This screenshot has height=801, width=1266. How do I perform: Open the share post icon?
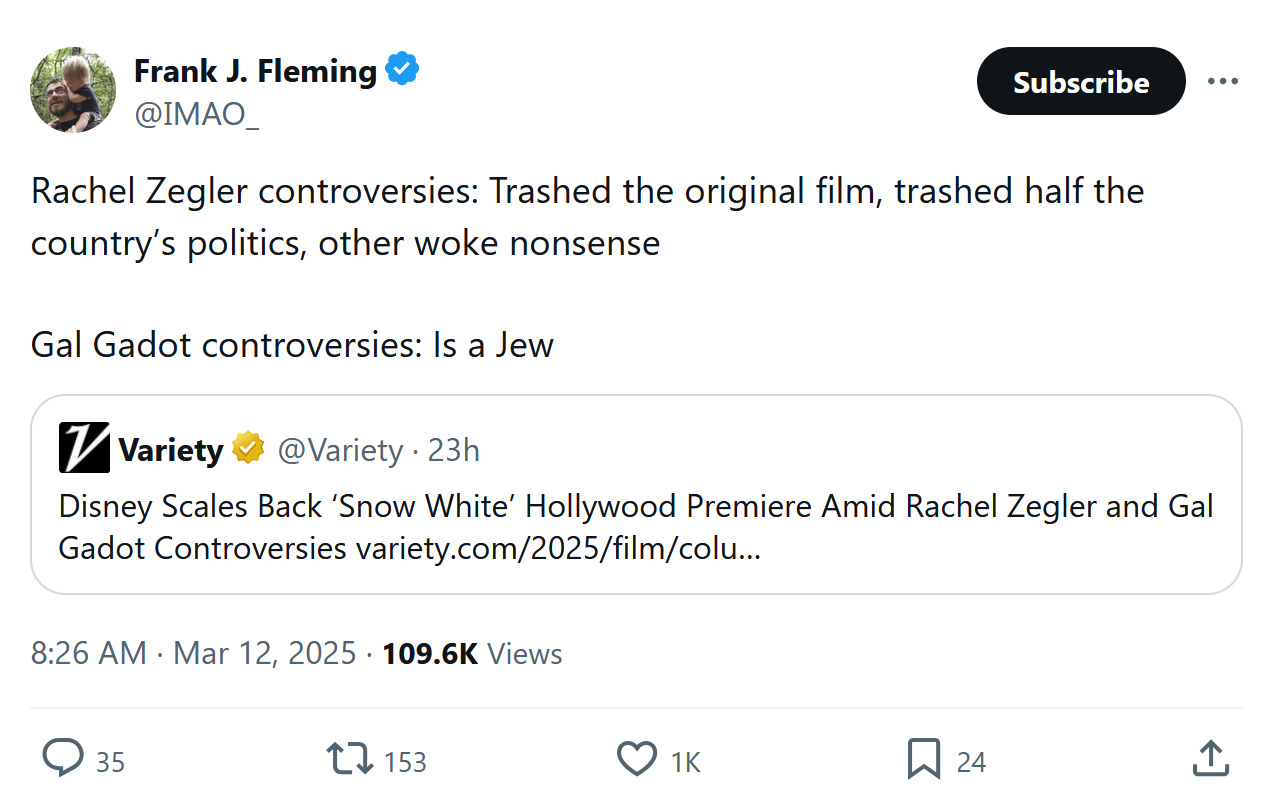tap(1209, 759)
